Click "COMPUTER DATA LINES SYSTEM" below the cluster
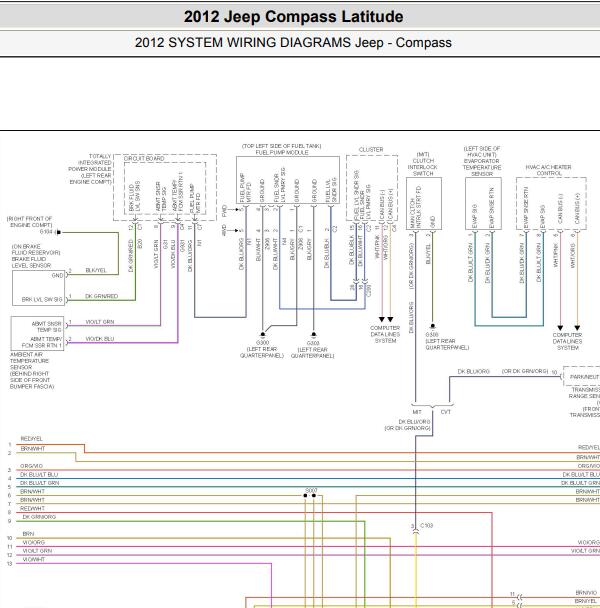 pyautogui.click(x=385, y=334)
